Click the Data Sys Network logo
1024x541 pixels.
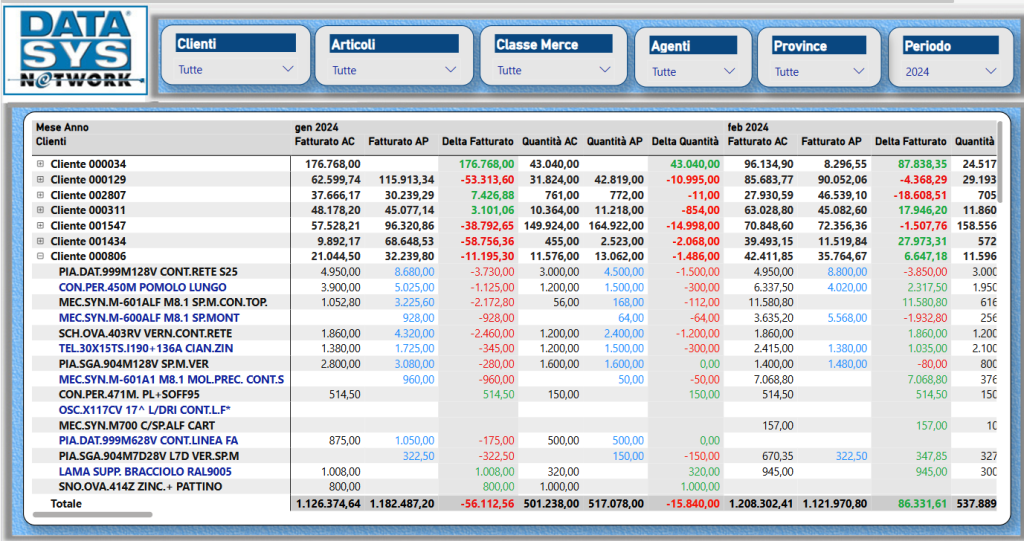click(75, 50)
